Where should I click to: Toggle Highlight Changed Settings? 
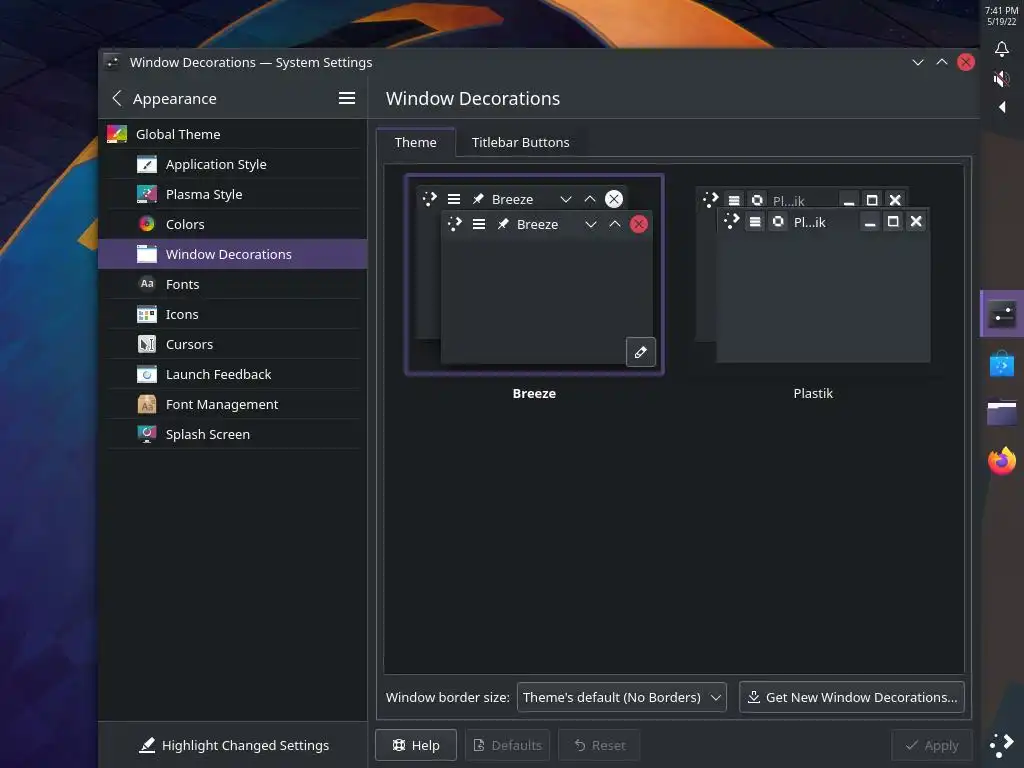tap(234, 746)
